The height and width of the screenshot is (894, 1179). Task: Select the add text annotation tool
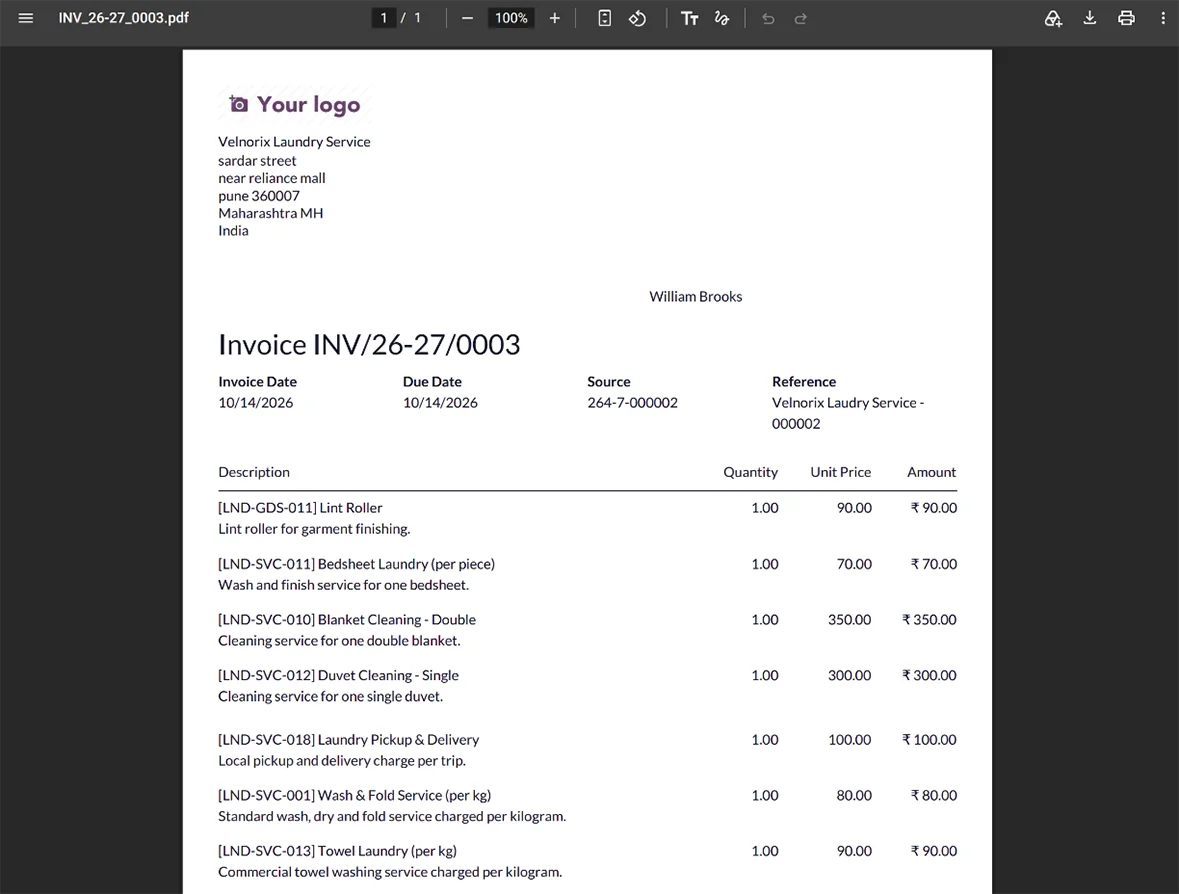pos(690,18)
